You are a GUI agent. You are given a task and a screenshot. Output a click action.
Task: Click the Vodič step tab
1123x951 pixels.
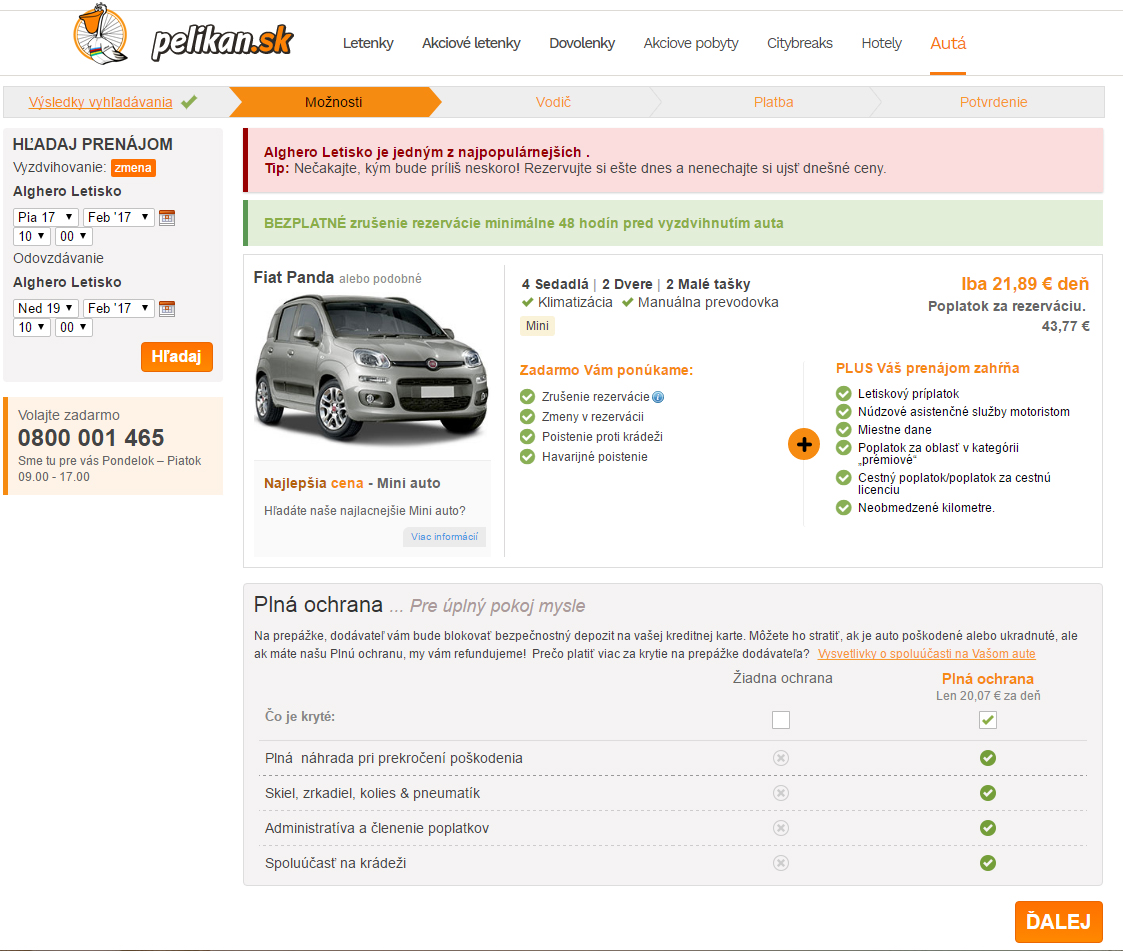(x=554, y=102)
